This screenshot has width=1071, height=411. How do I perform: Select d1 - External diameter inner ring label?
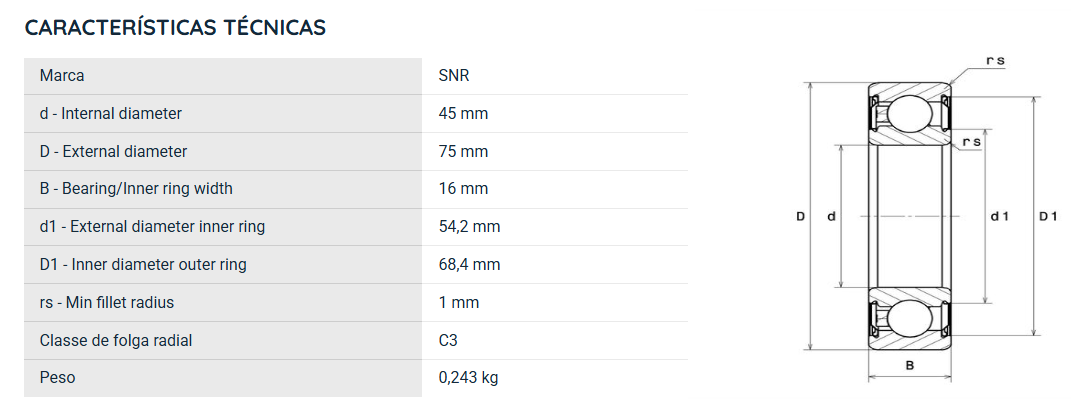pyautogui.click(x=152, y=227)
